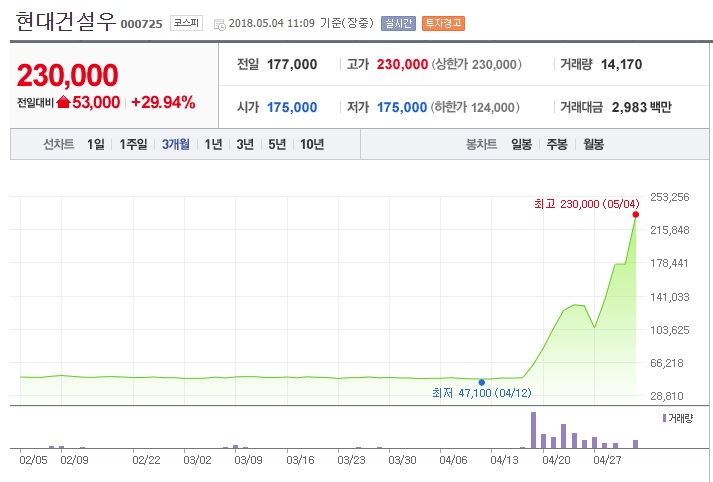713x482 pixels.
Task: Click the 코스피 market badge
Action: coord(184,22)
